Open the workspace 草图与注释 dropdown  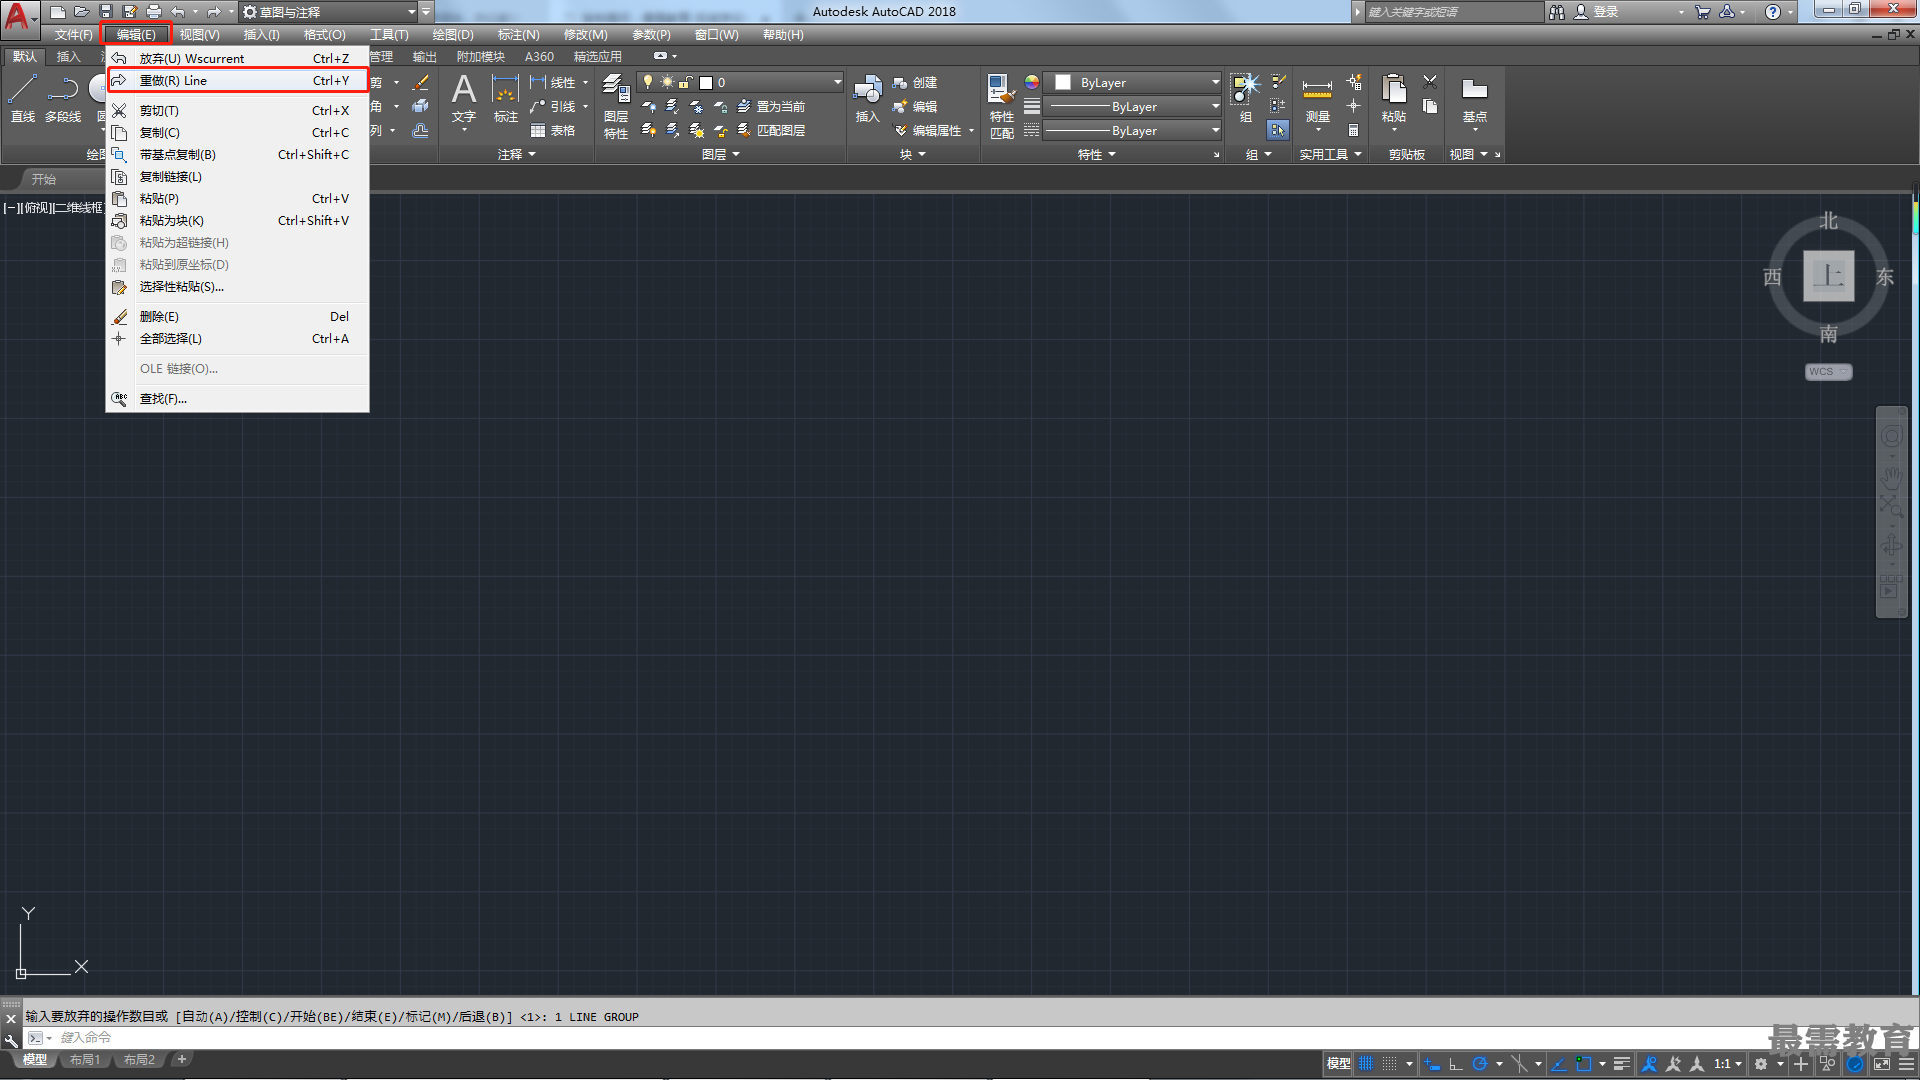(329, 12)
